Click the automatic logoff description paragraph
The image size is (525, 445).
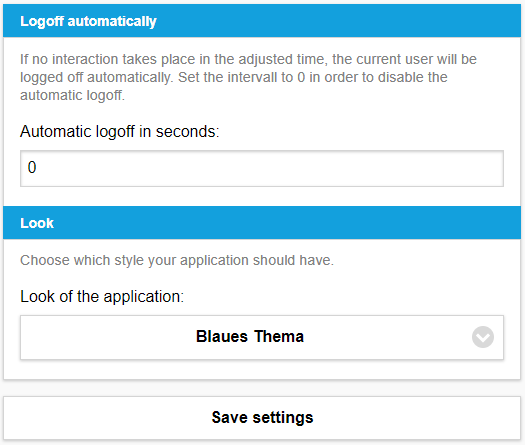tap(248, 77)
